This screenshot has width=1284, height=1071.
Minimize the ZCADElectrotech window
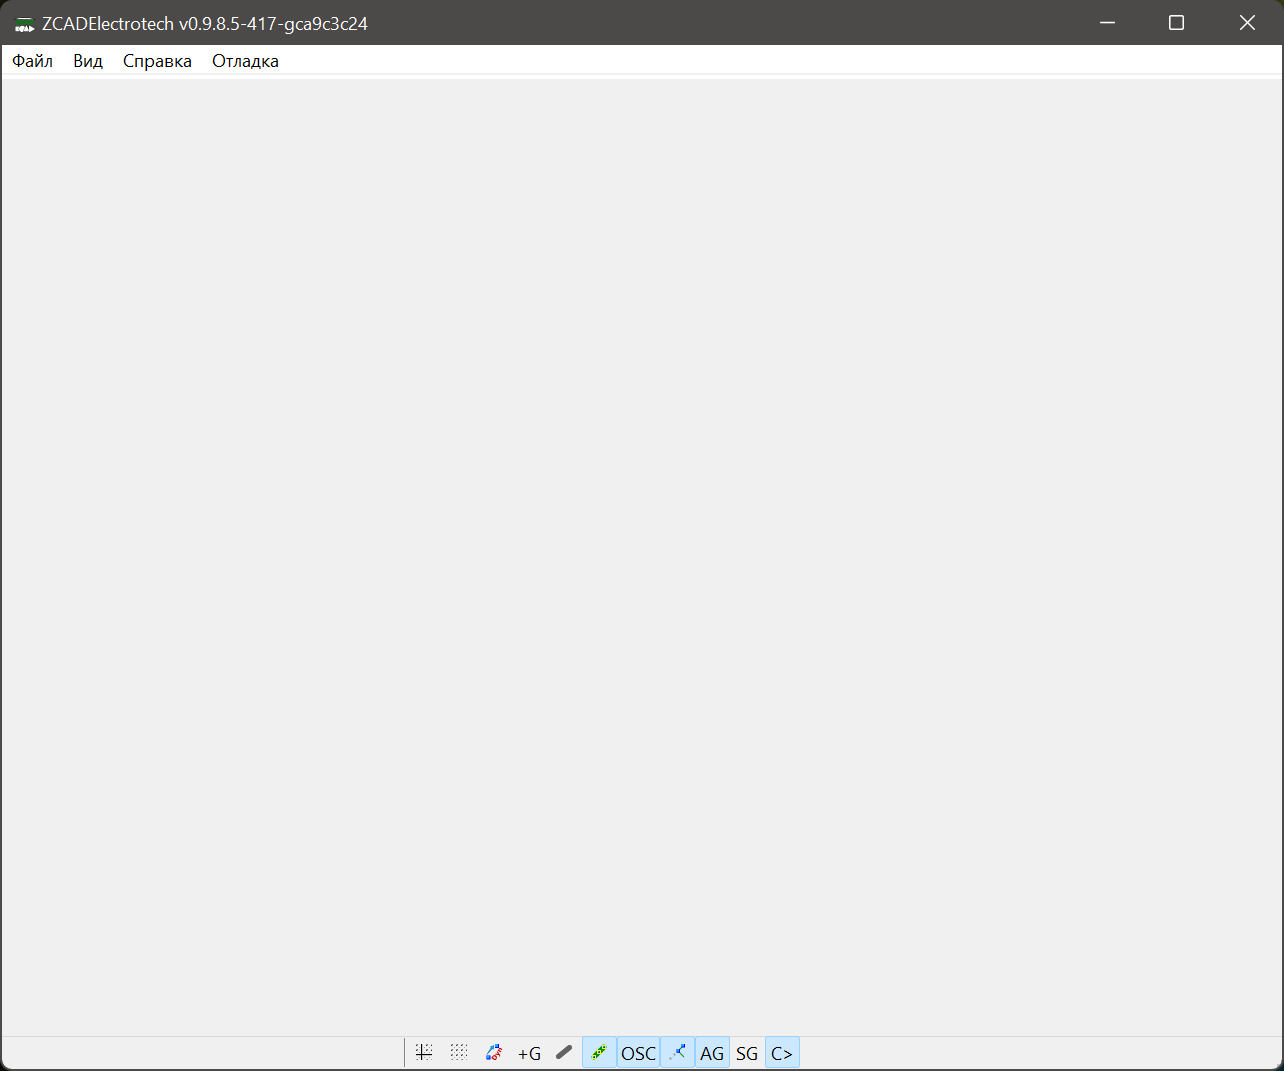[x=1107, y=23]
